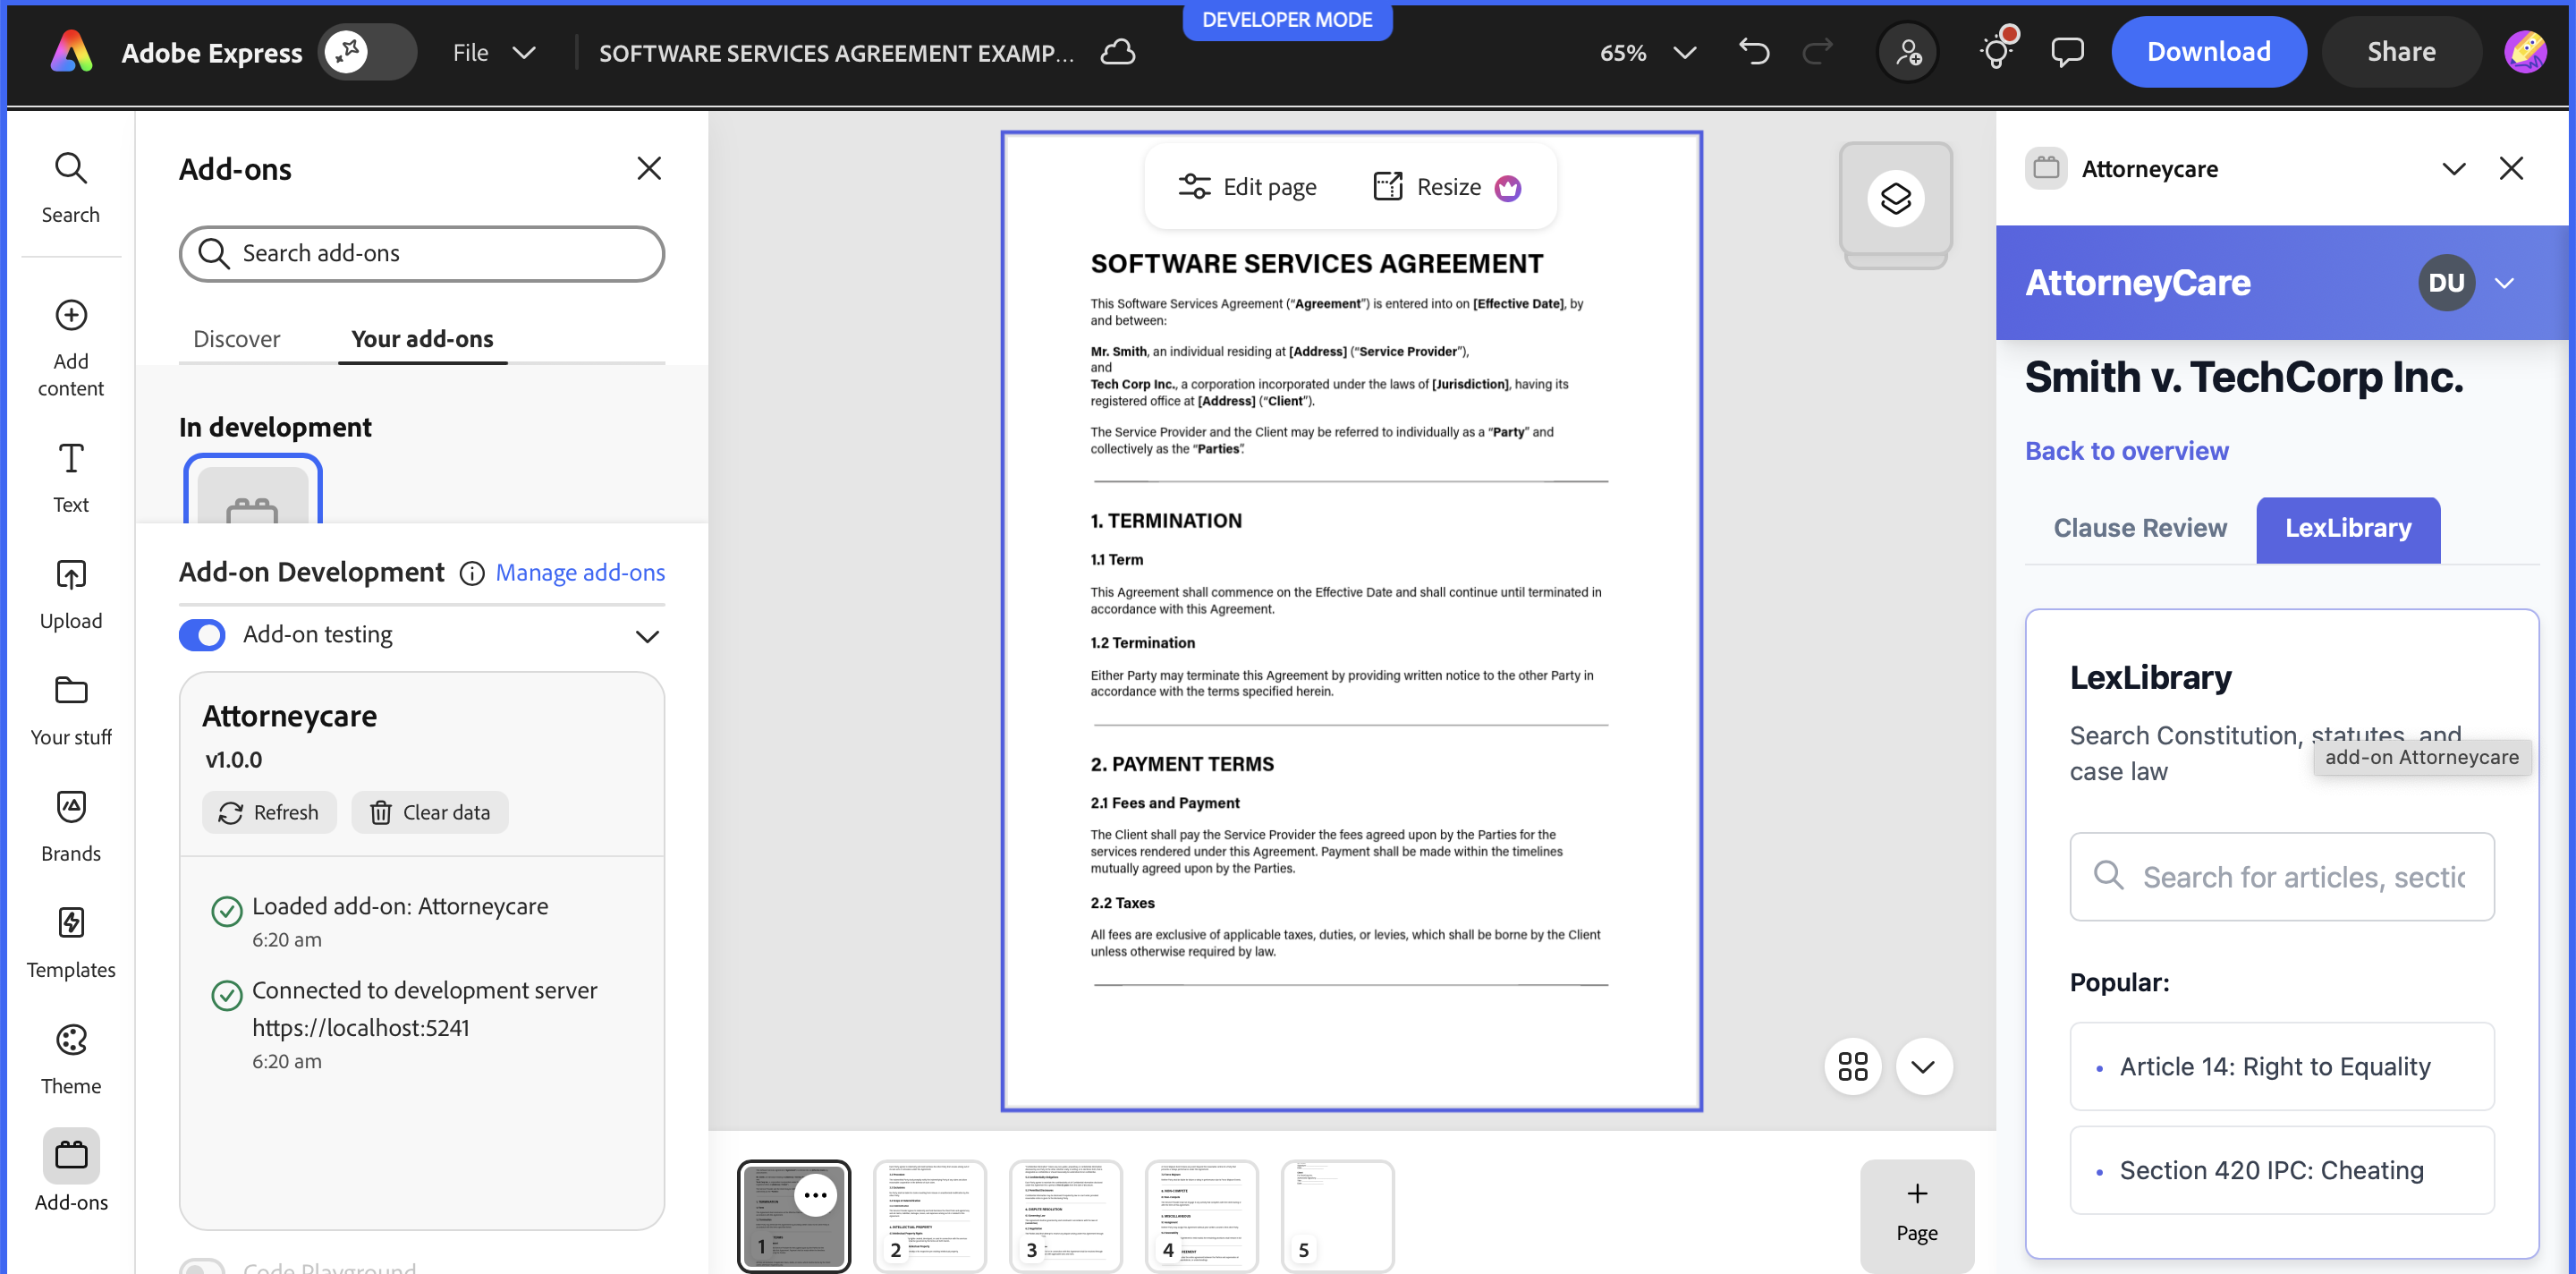
Task: Click the Undo arrow icon
Action: pyautogui.click(x=1754, y=52)
